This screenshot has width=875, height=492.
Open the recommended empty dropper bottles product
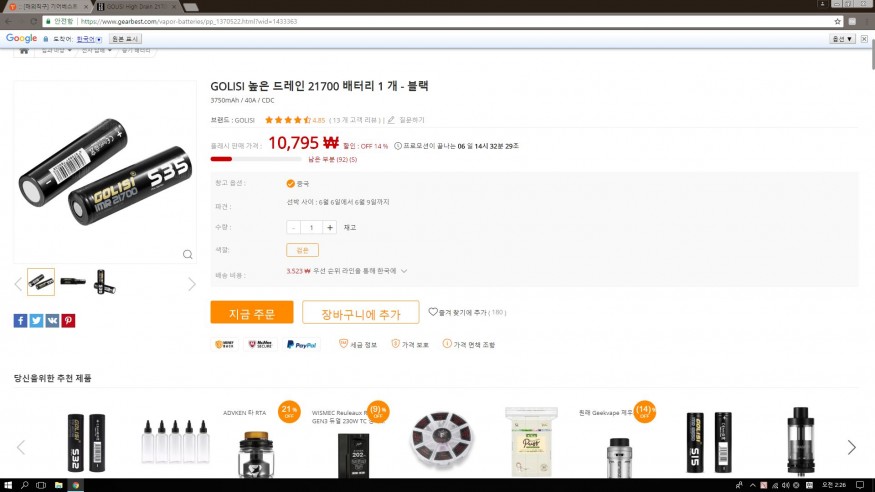point(175,442)
